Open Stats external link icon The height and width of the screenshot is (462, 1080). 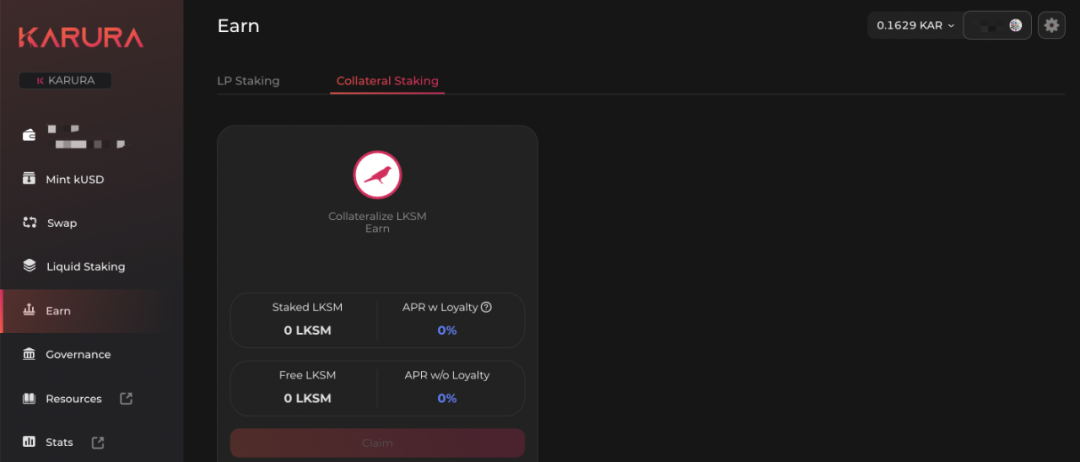98,442
